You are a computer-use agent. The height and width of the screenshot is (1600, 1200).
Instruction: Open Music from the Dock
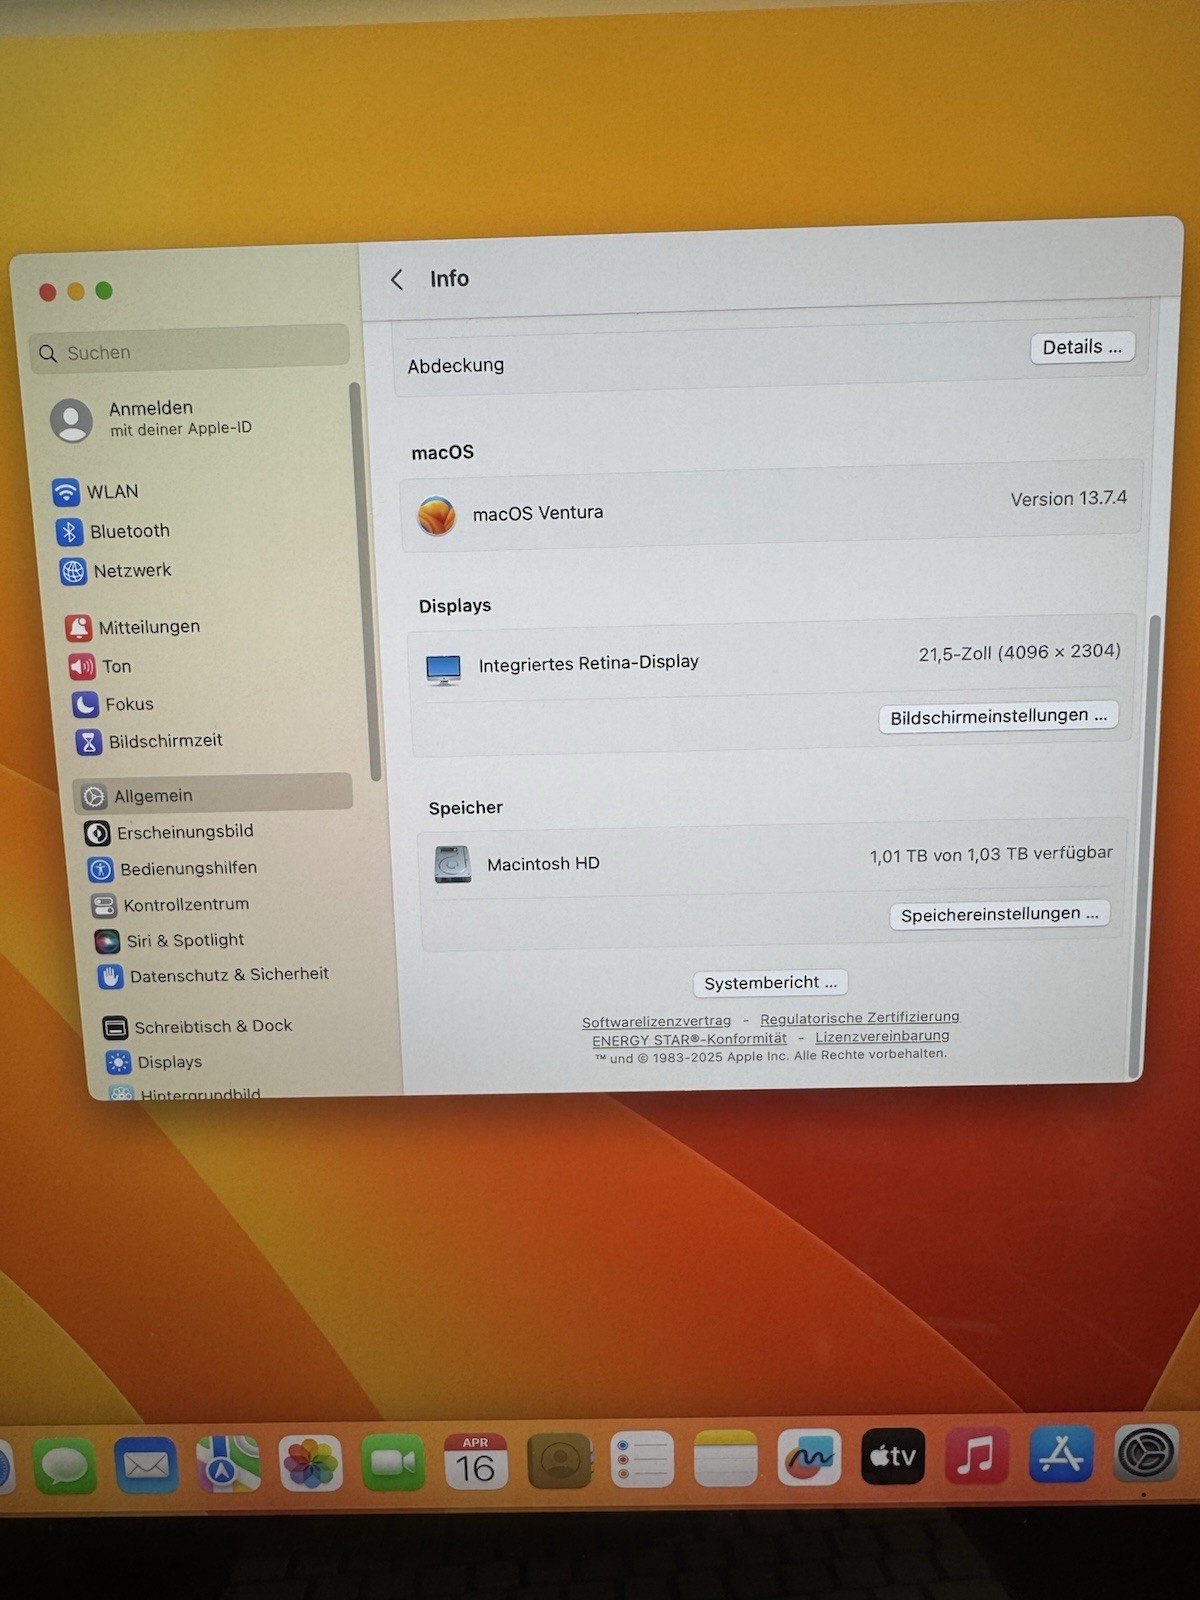[976, 1455]
